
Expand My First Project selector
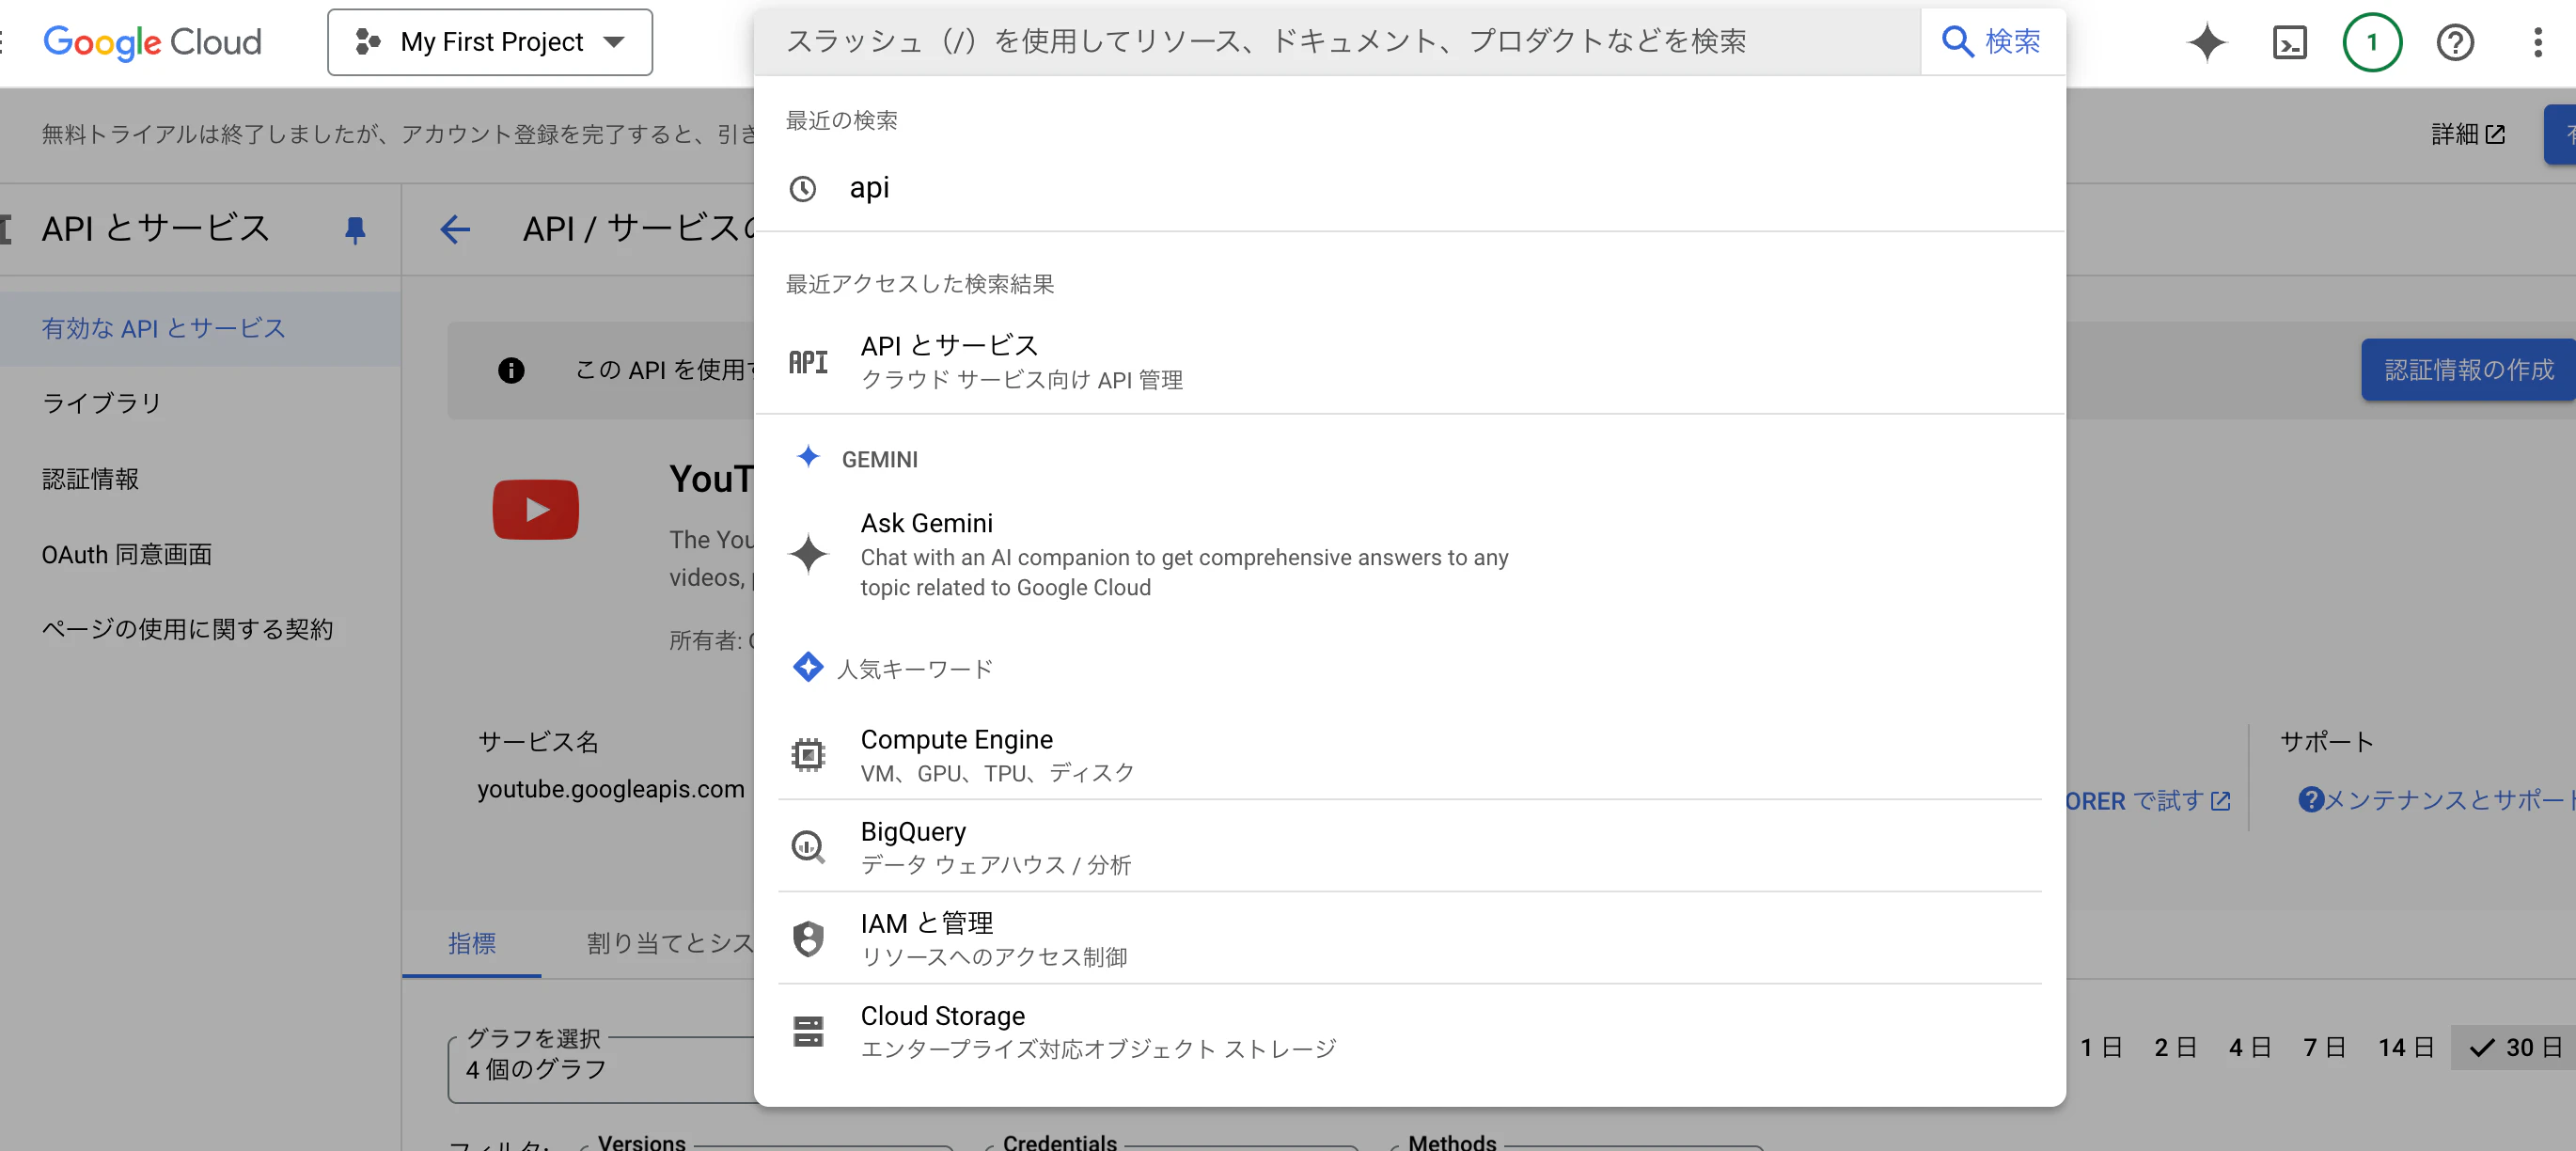490,42
